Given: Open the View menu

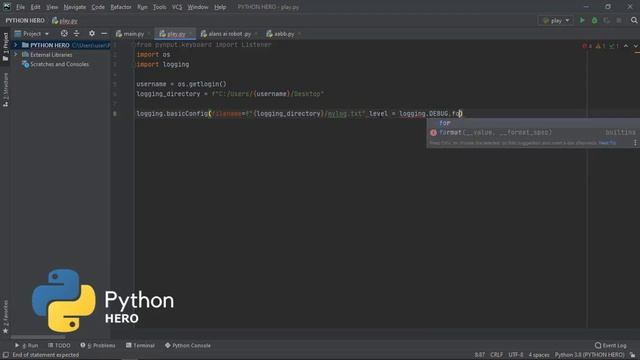Looking at the screenshot, I should (52, 7).
